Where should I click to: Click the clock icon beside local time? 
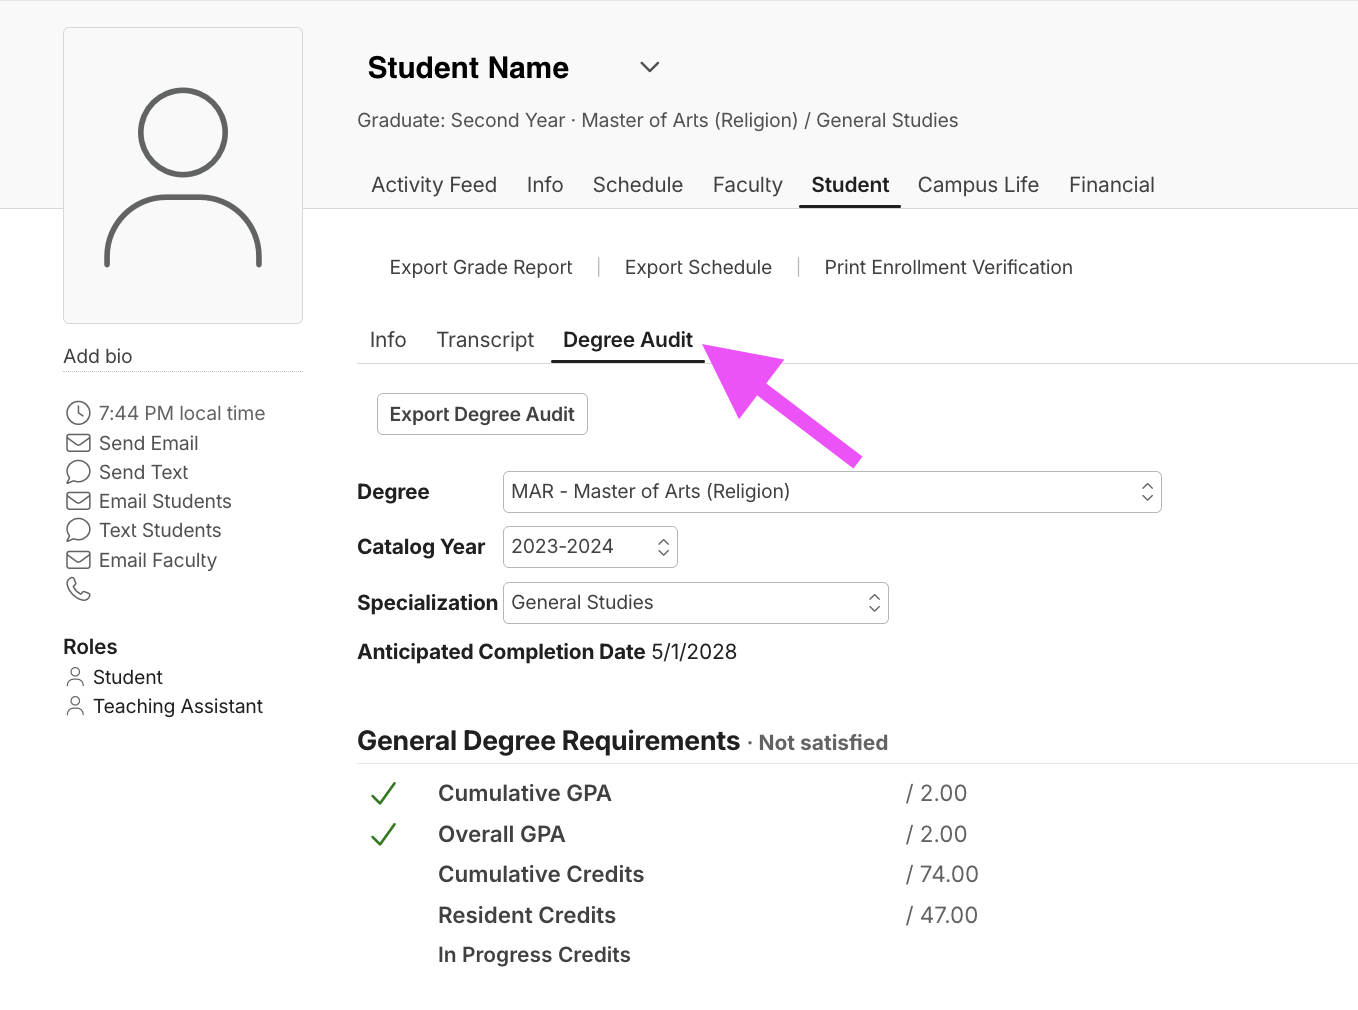click(x=78, y=413)
